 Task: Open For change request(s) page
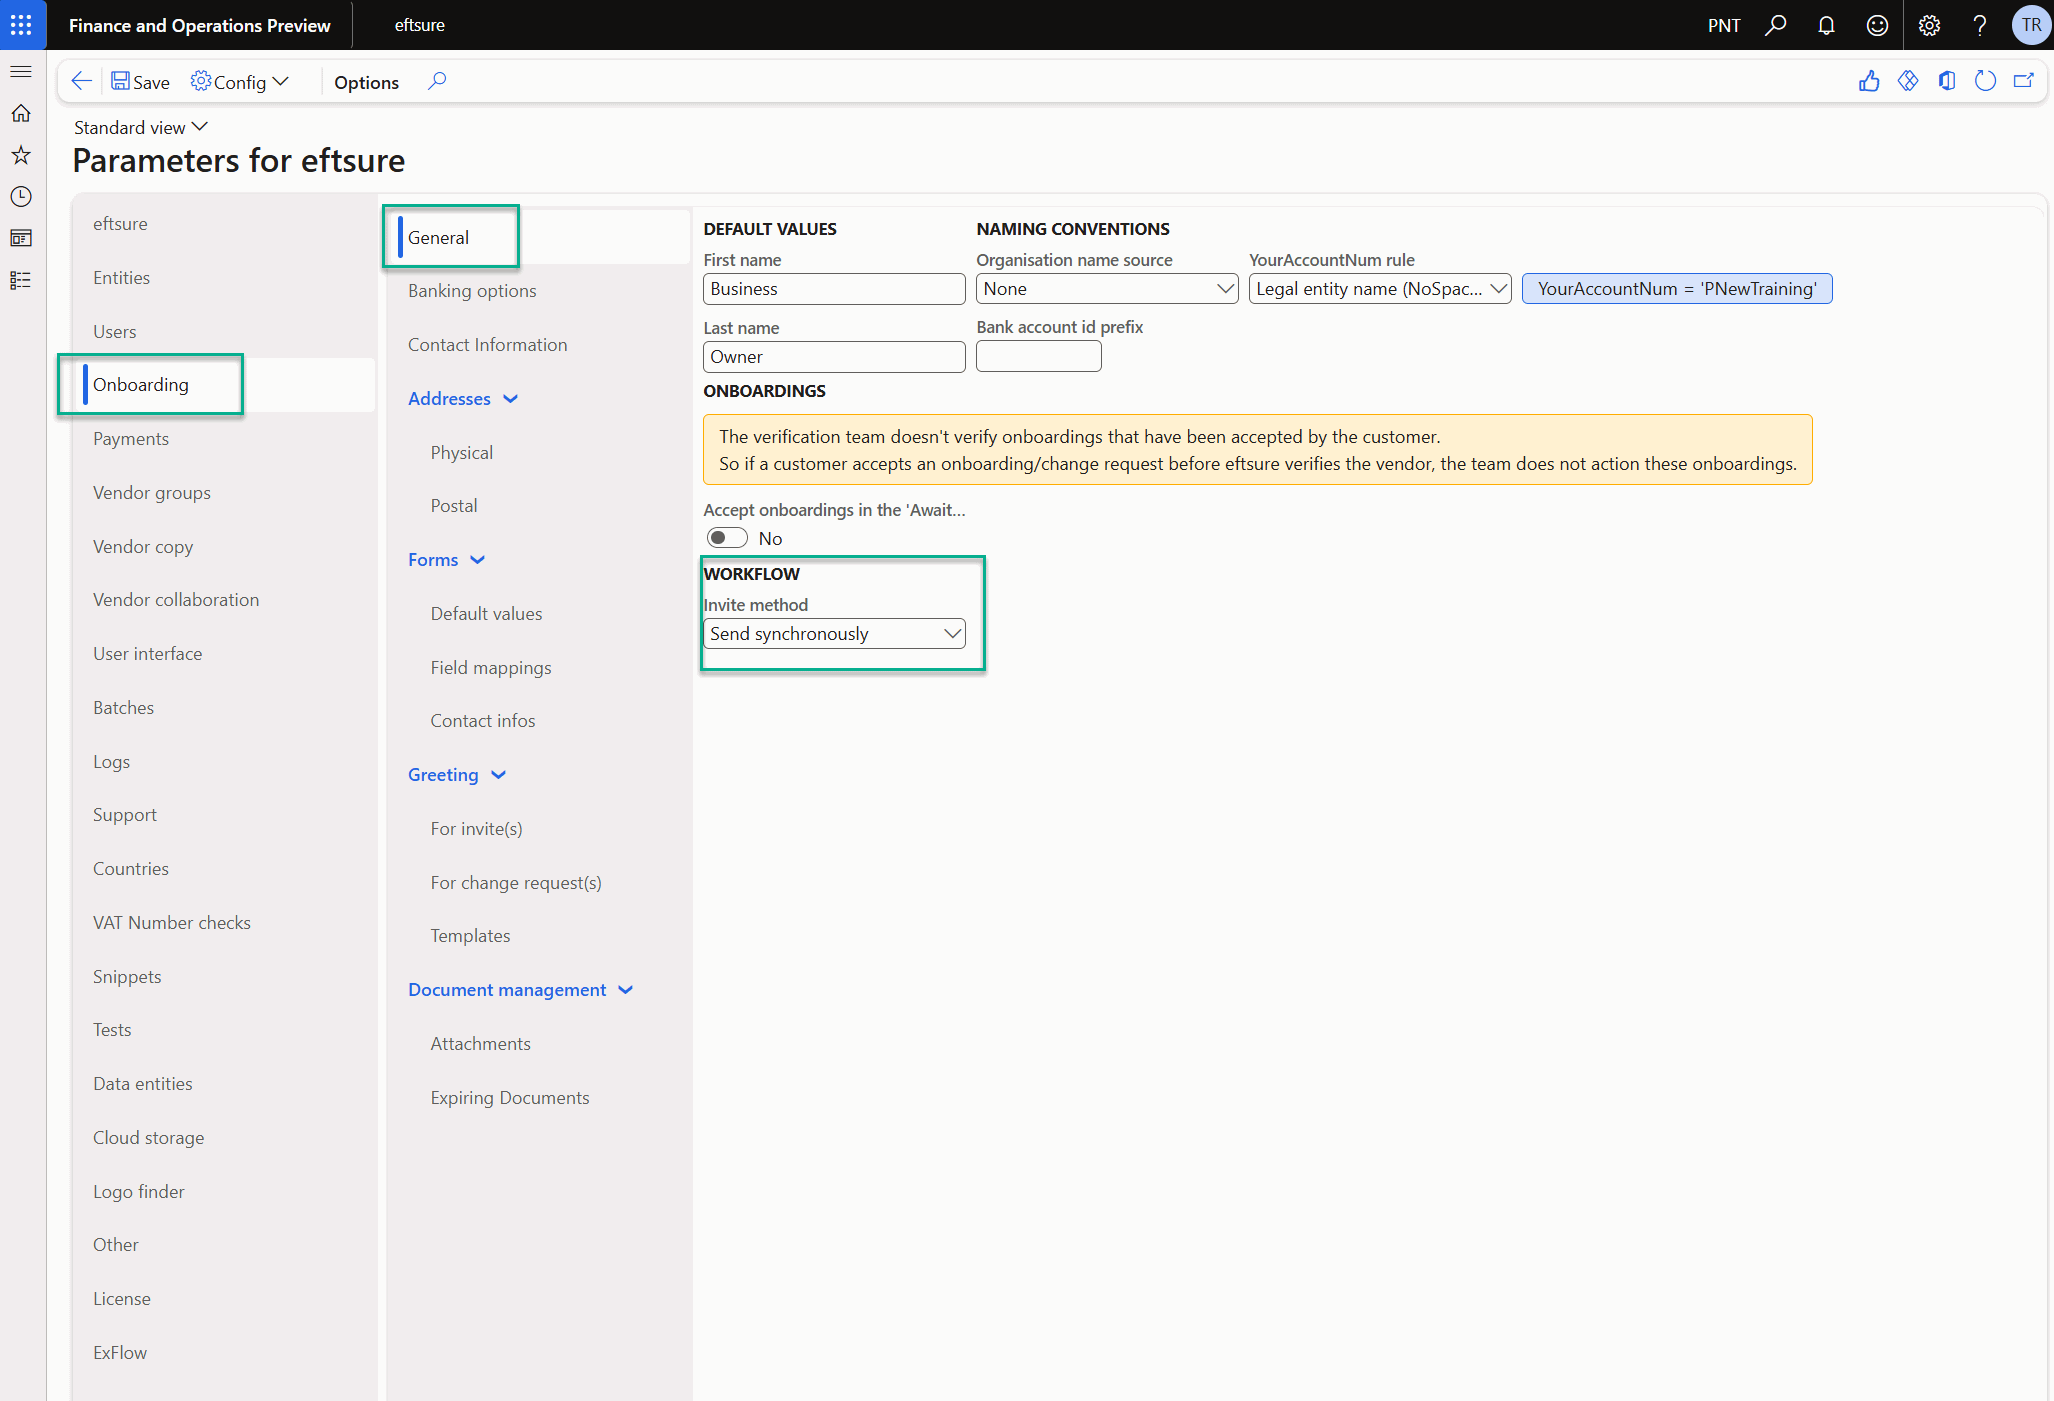point(516,883)
